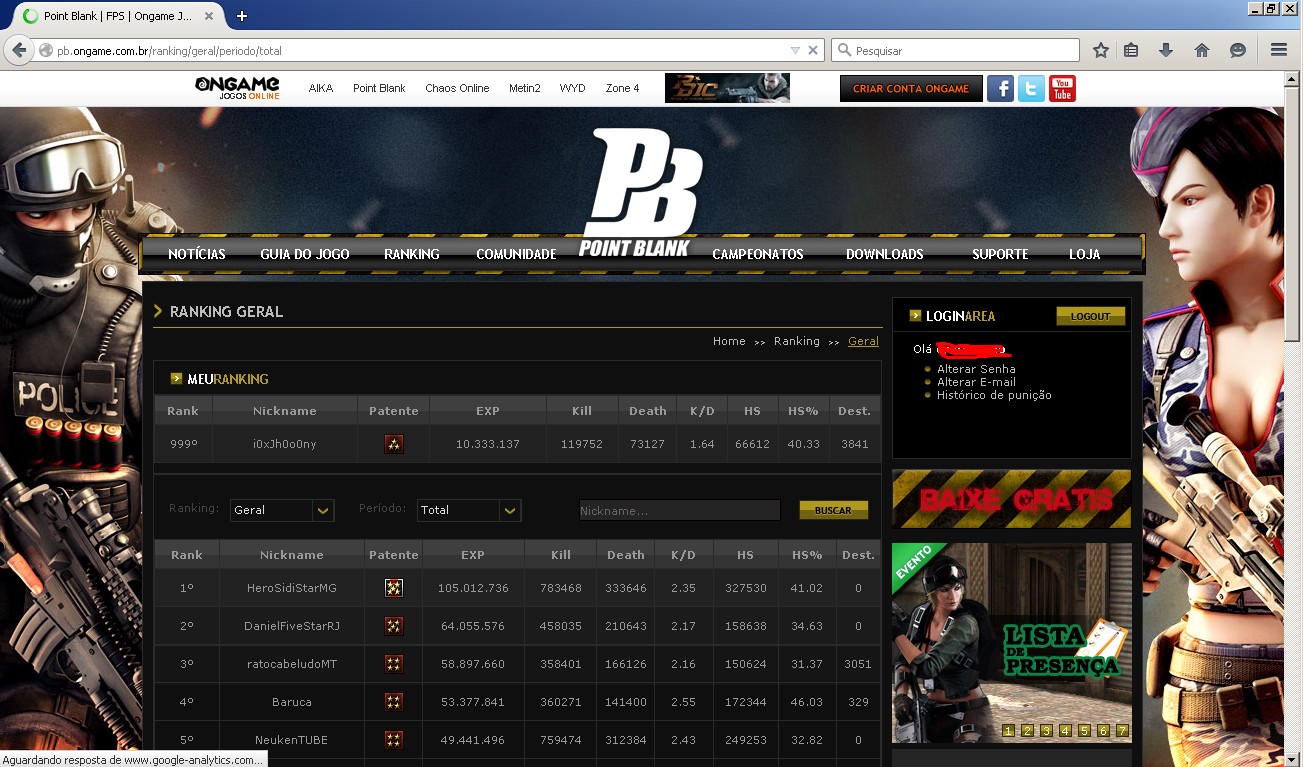Click Ranking in the breadcrumb
The width and height of the screenshot is (1303, 767).
[x=797, y=341]
